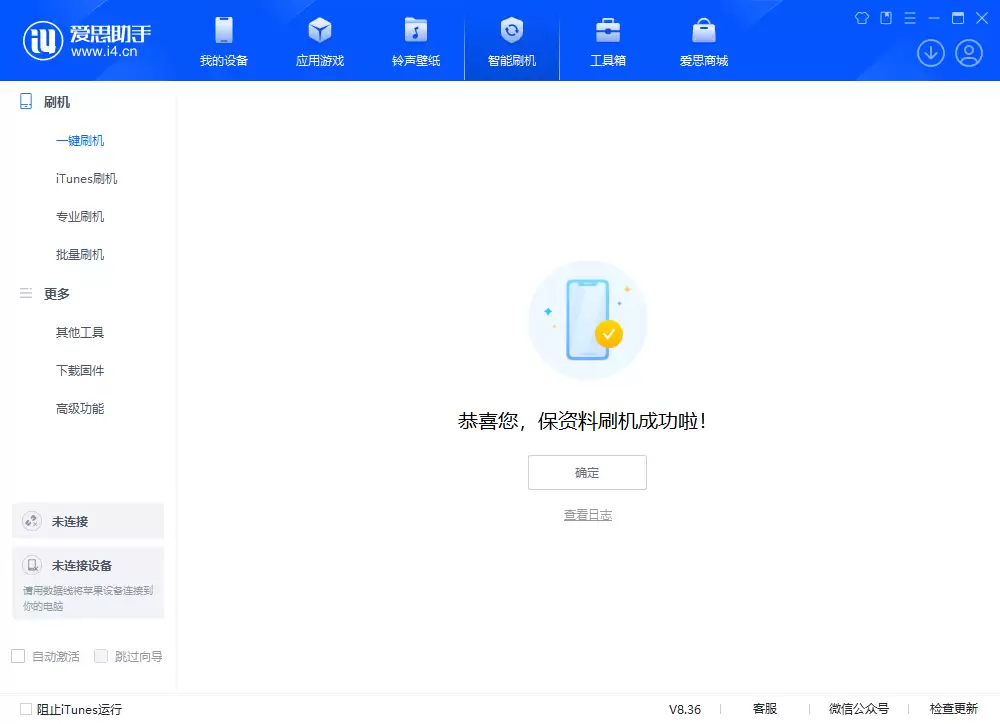The image size is (1000, 724).
Task: Visit the 爱思商城 store
Action: 703,40
